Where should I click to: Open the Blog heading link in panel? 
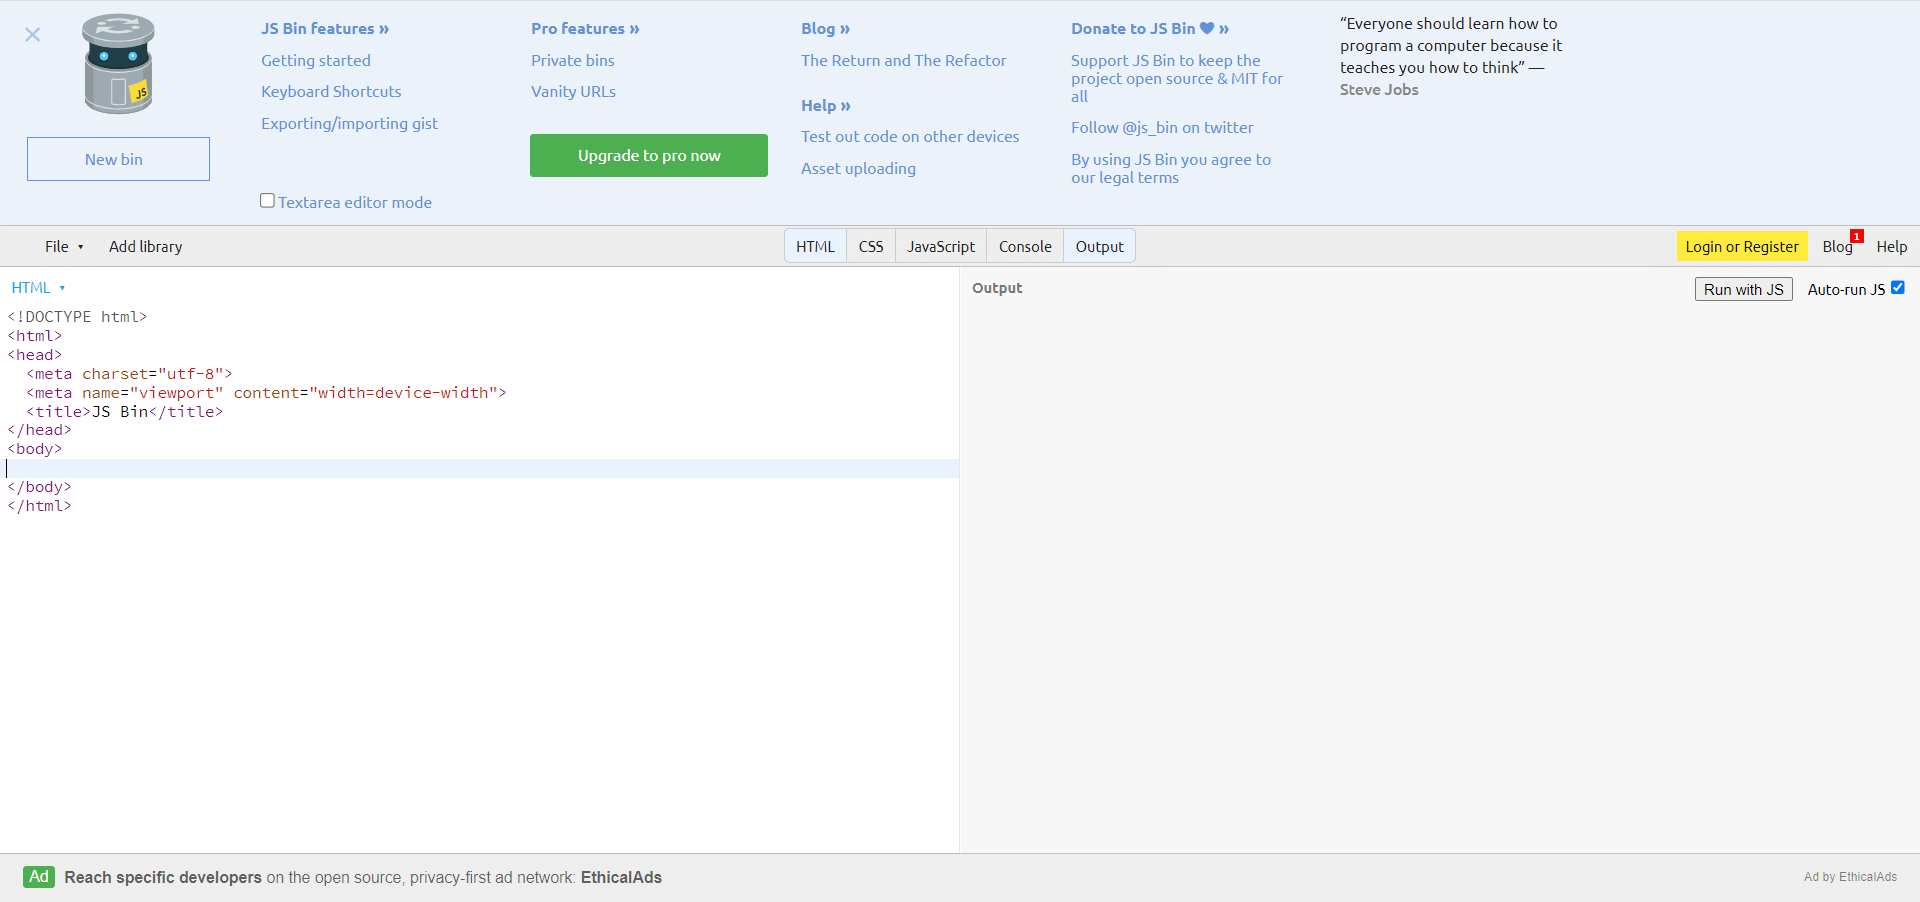(x=825, y=29)
